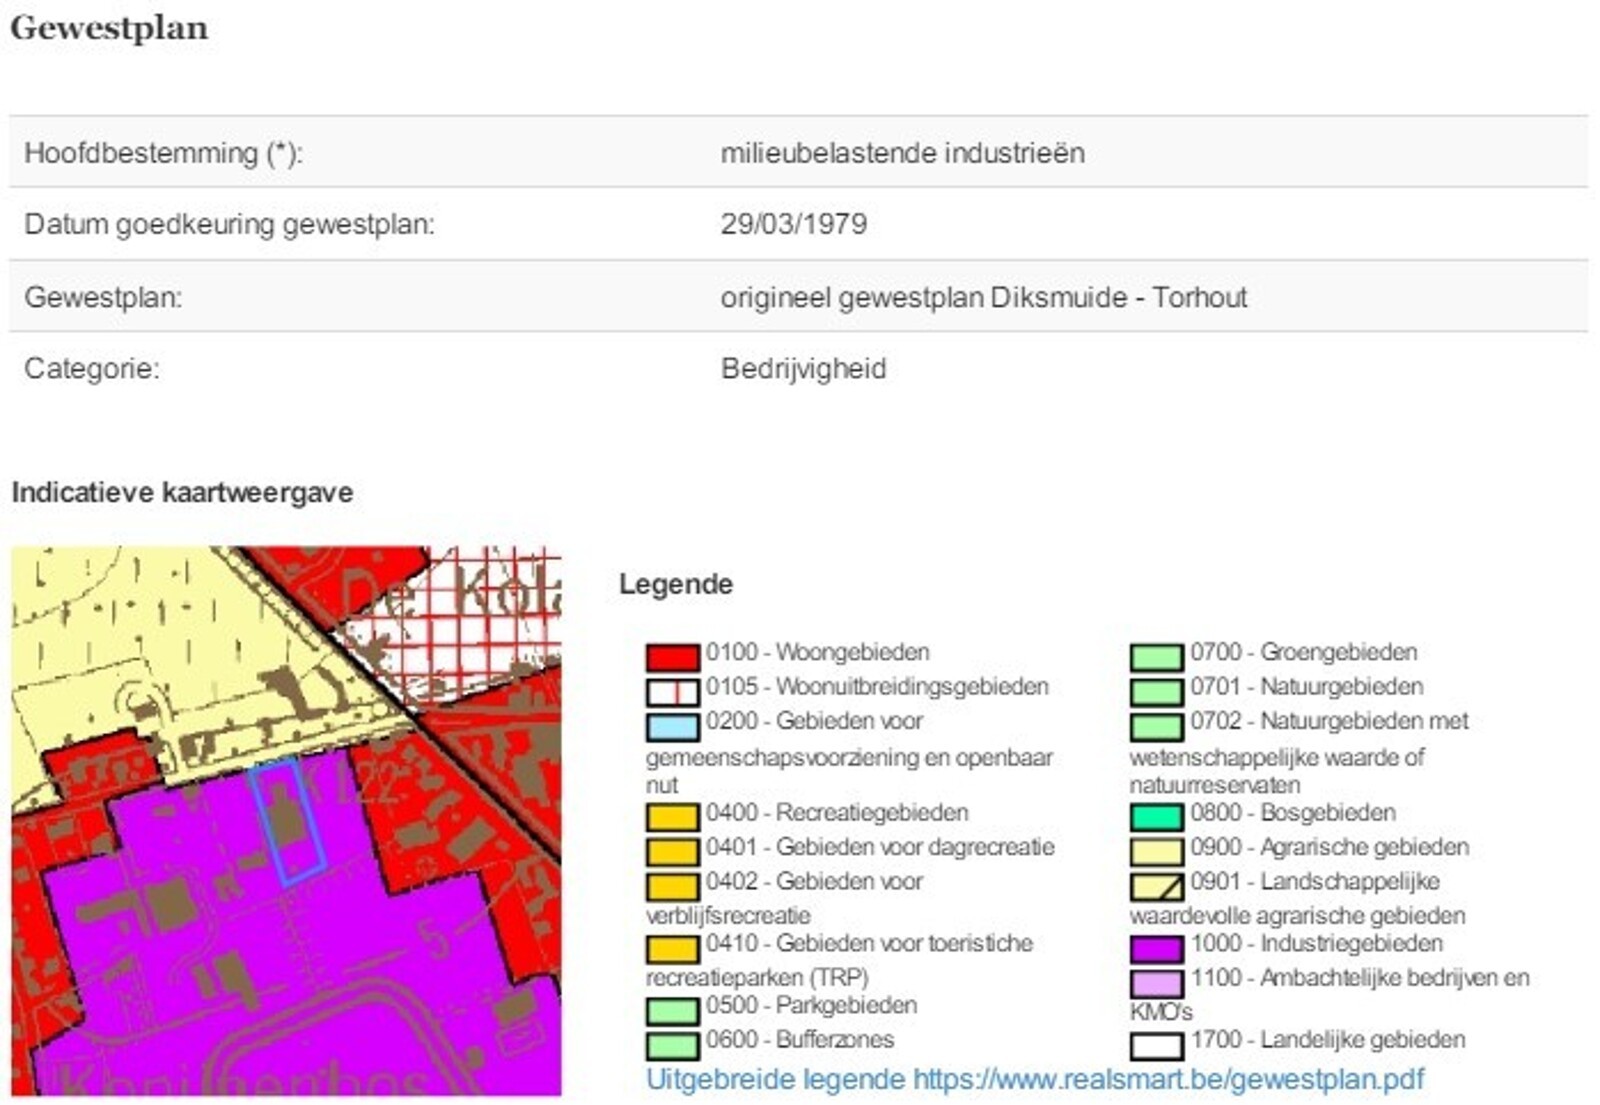Open the Uitgebreide legende PDF link

click(x=1034, y=1080)
